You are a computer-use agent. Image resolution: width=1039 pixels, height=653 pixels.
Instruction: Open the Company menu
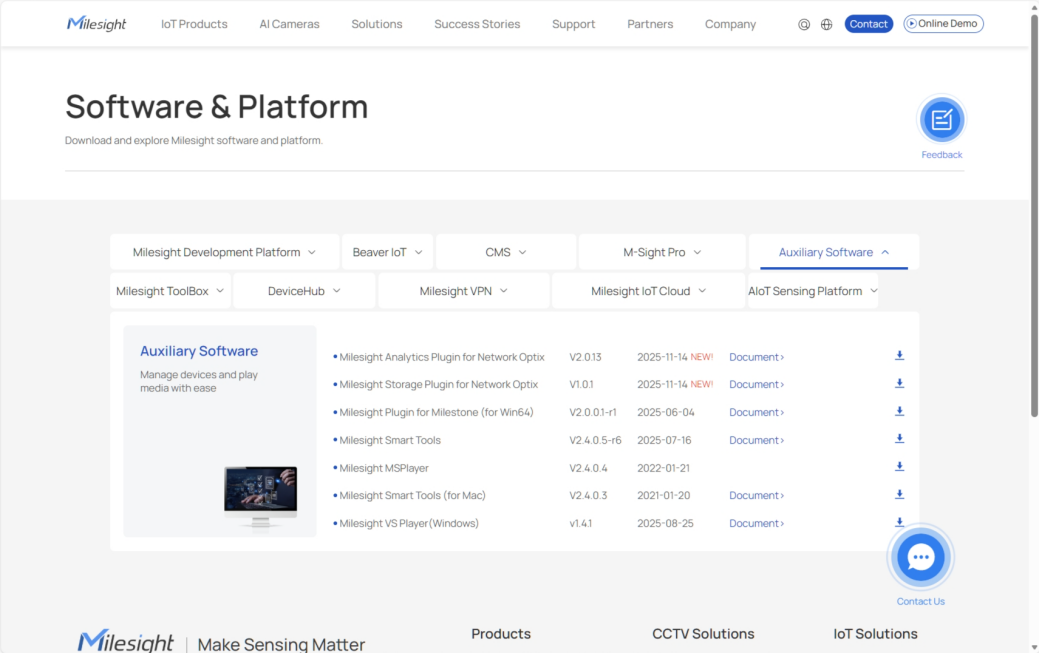point(730,24)
